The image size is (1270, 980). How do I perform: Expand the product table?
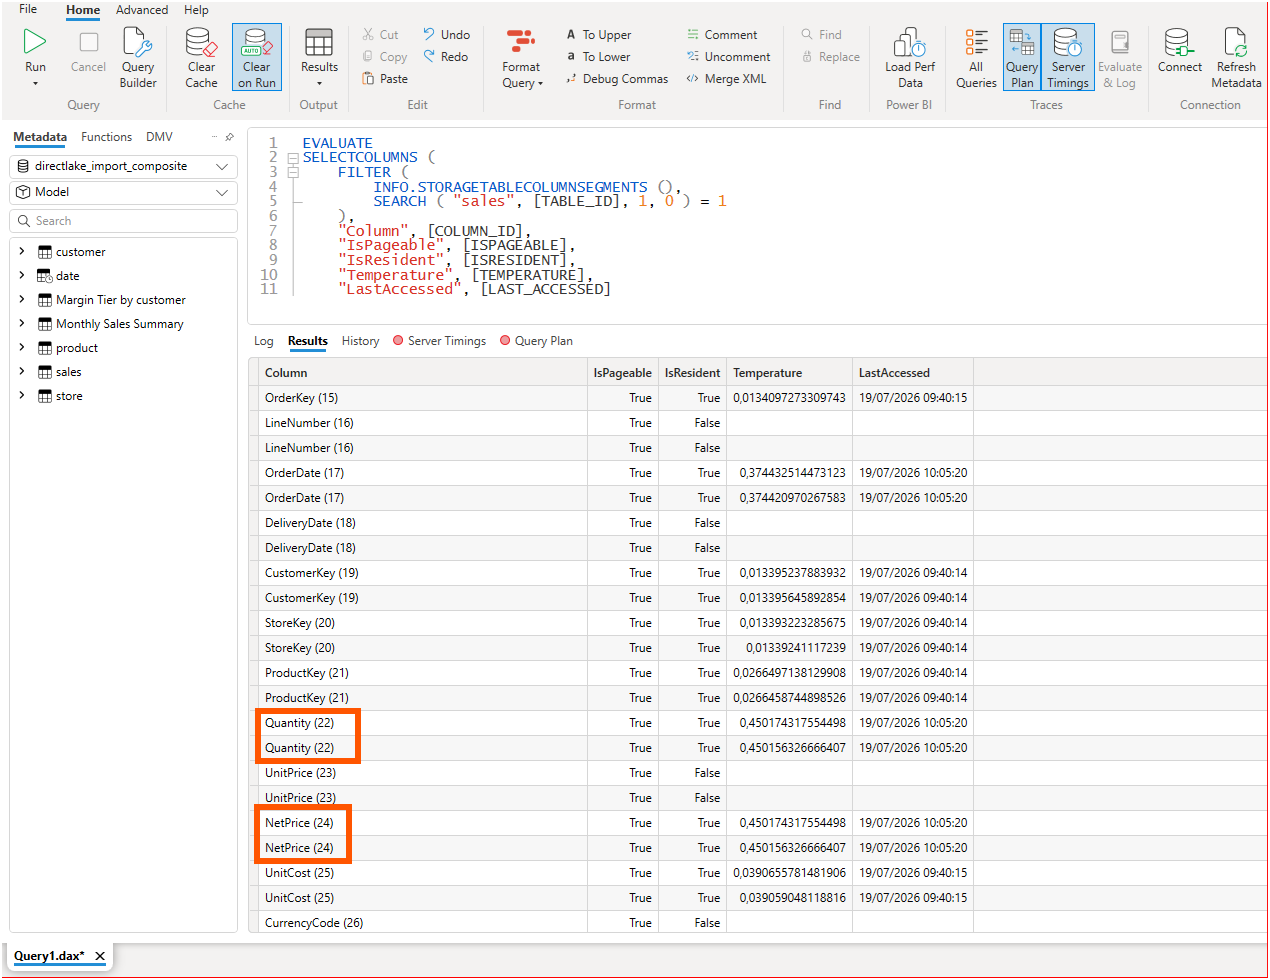(21, 348)
